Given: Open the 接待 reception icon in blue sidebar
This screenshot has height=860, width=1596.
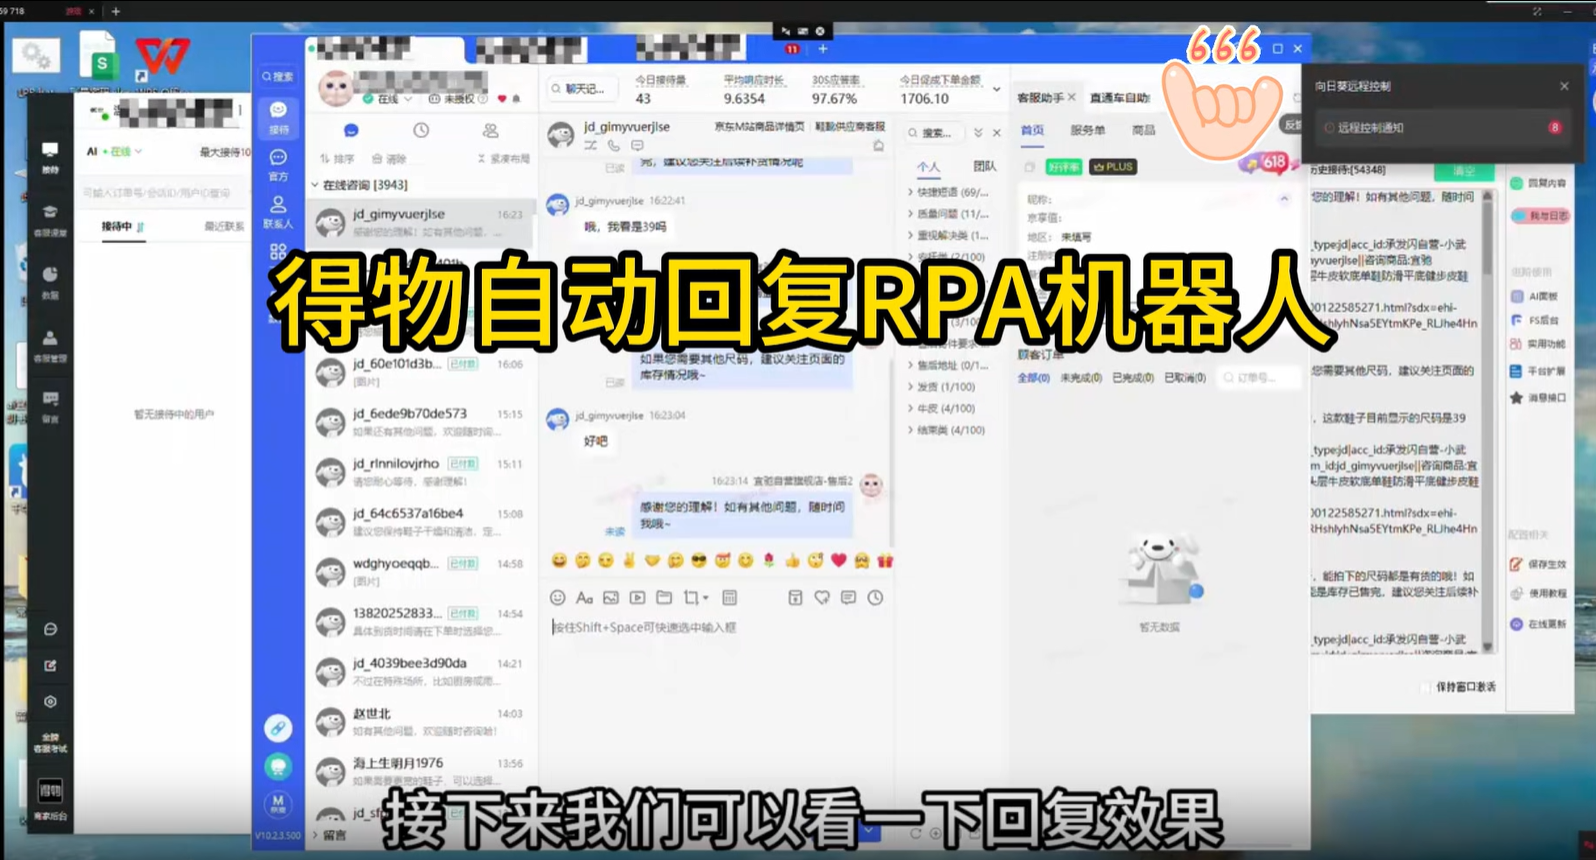Looking at the screenshot, I should 279,117.
